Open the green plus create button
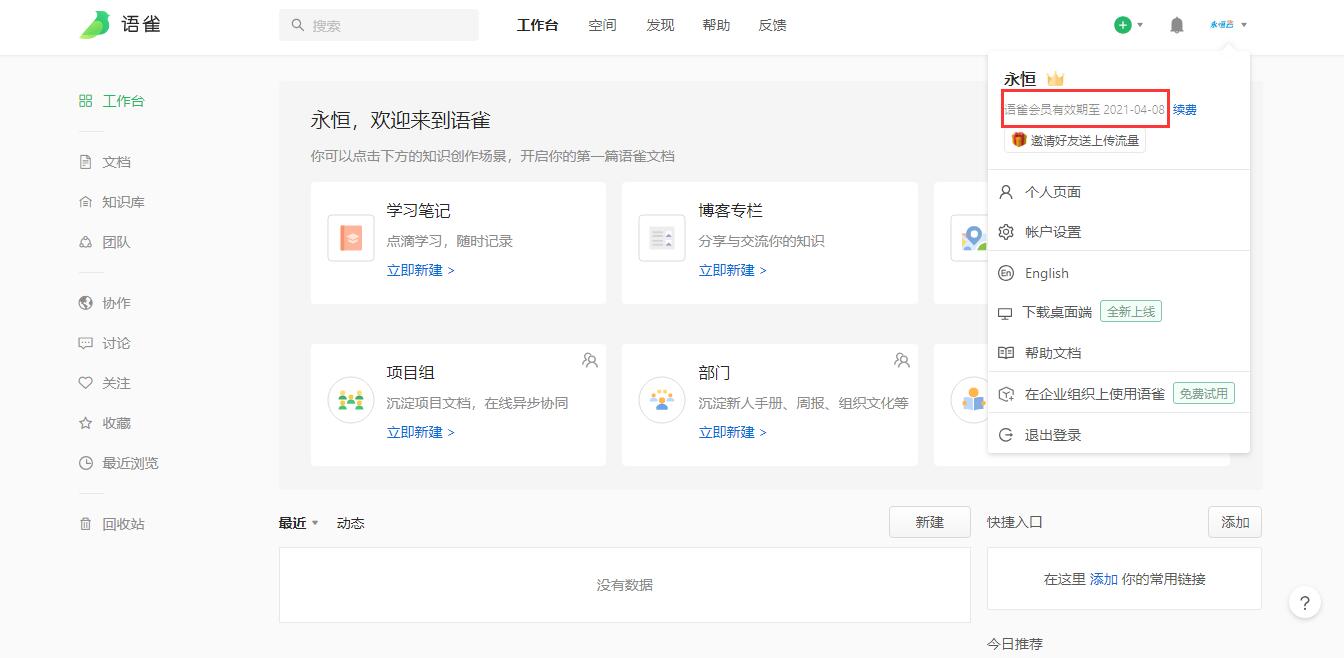This screenshot has width=1344, height=658. [x=1123, y=25]
